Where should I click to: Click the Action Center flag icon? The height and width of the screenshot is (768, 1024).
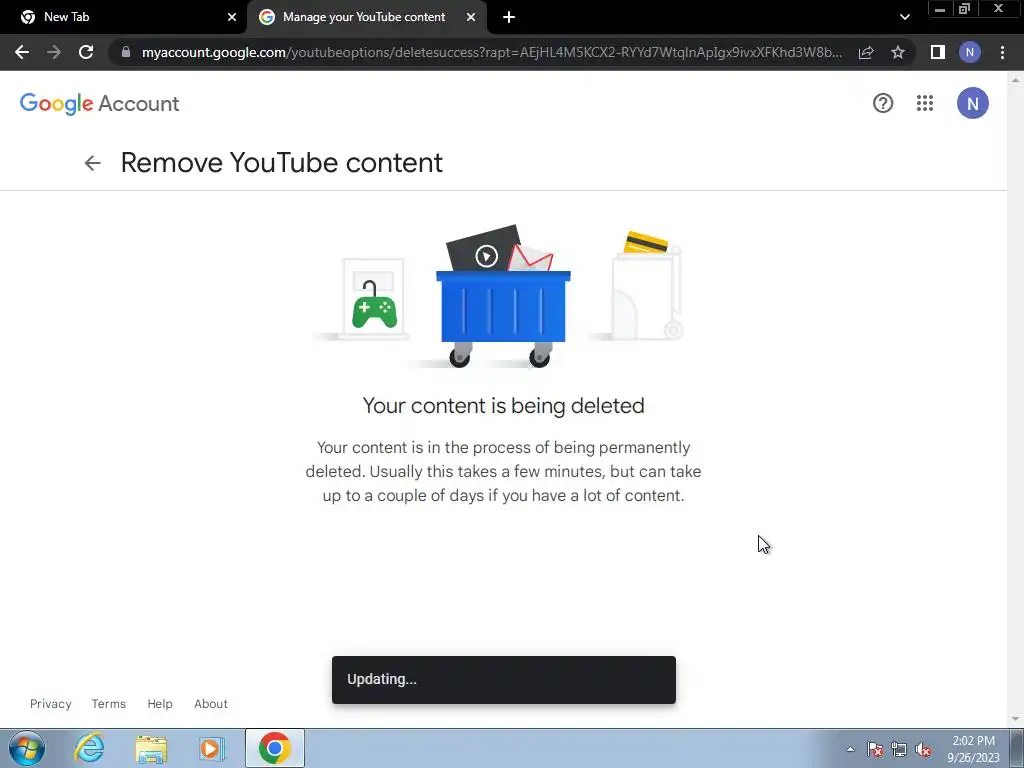coord(875,749)
